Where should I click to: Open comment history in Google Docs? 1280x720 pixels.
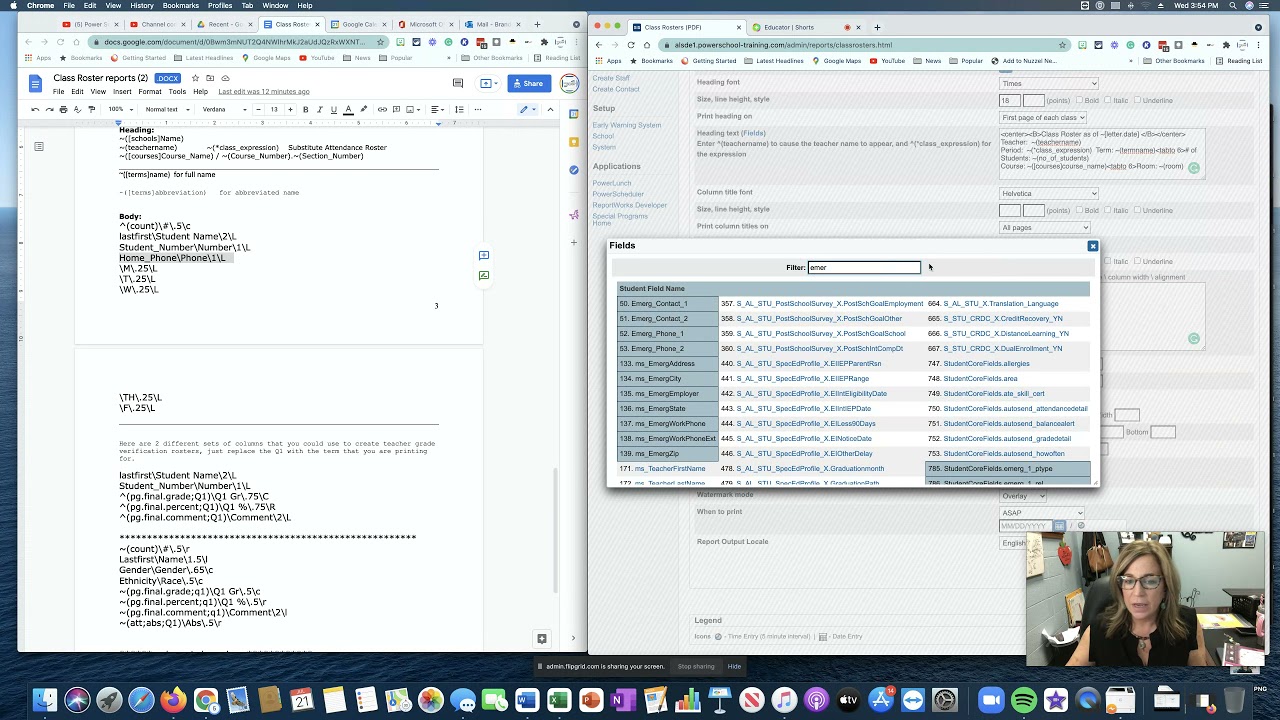(458, 83)
